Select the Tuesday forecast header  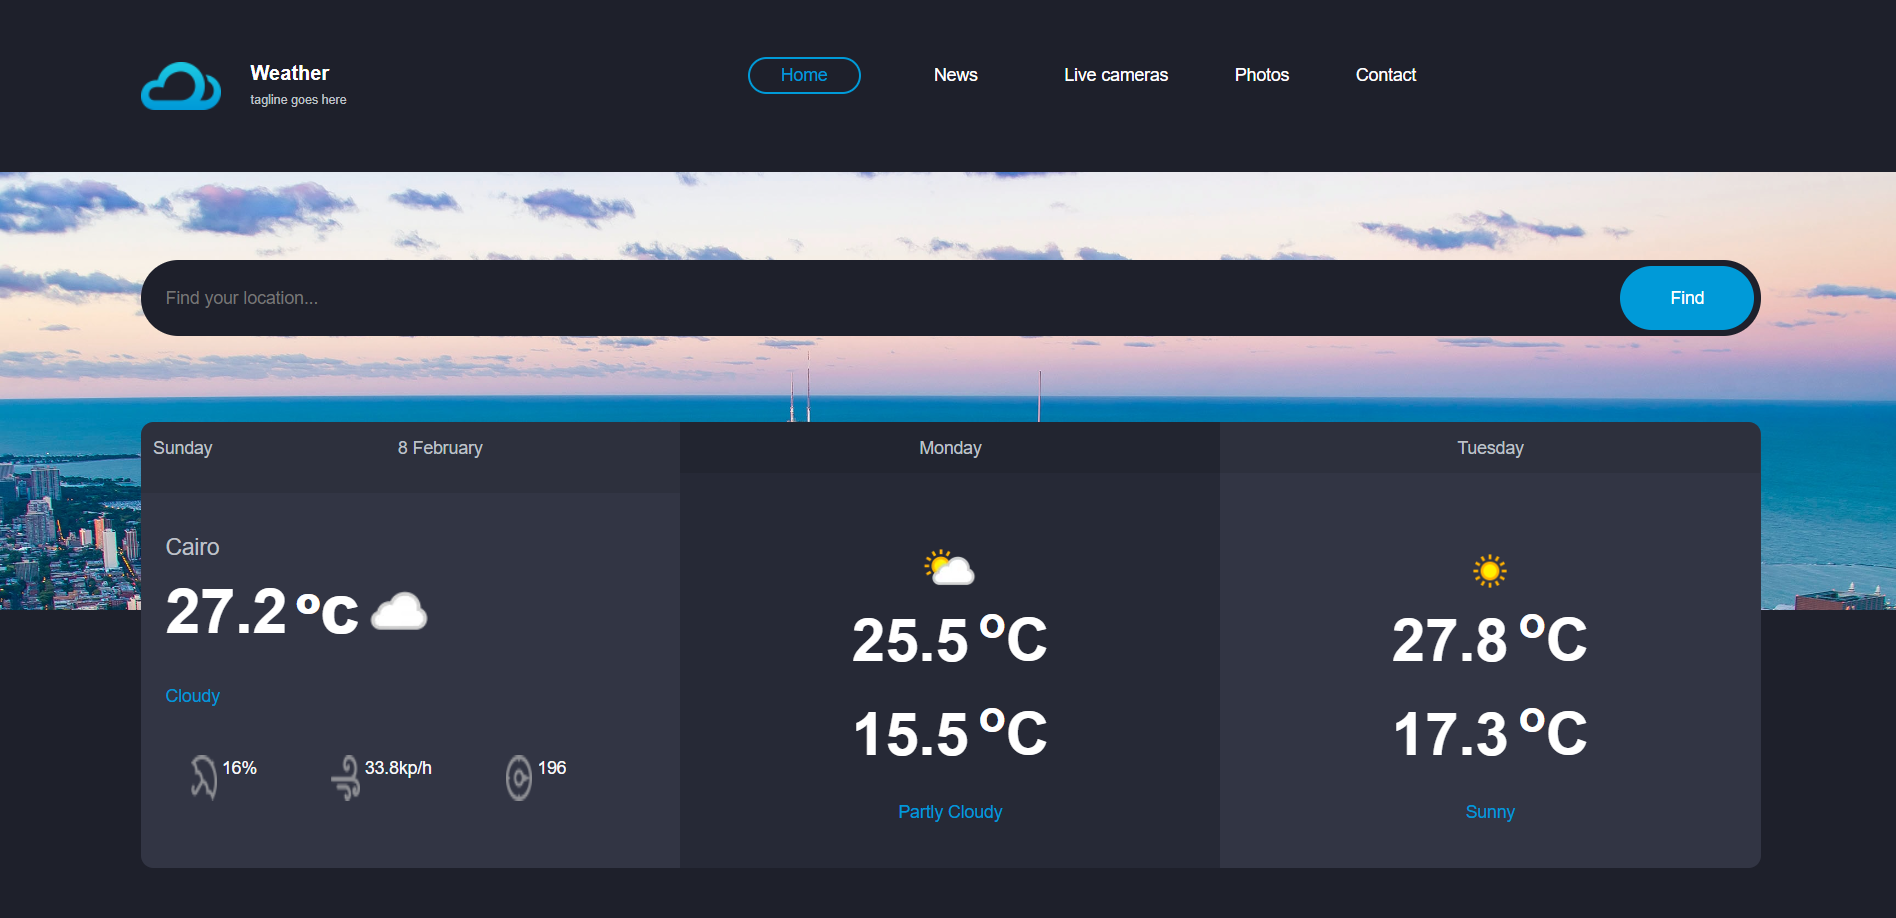pos(1490,448)
